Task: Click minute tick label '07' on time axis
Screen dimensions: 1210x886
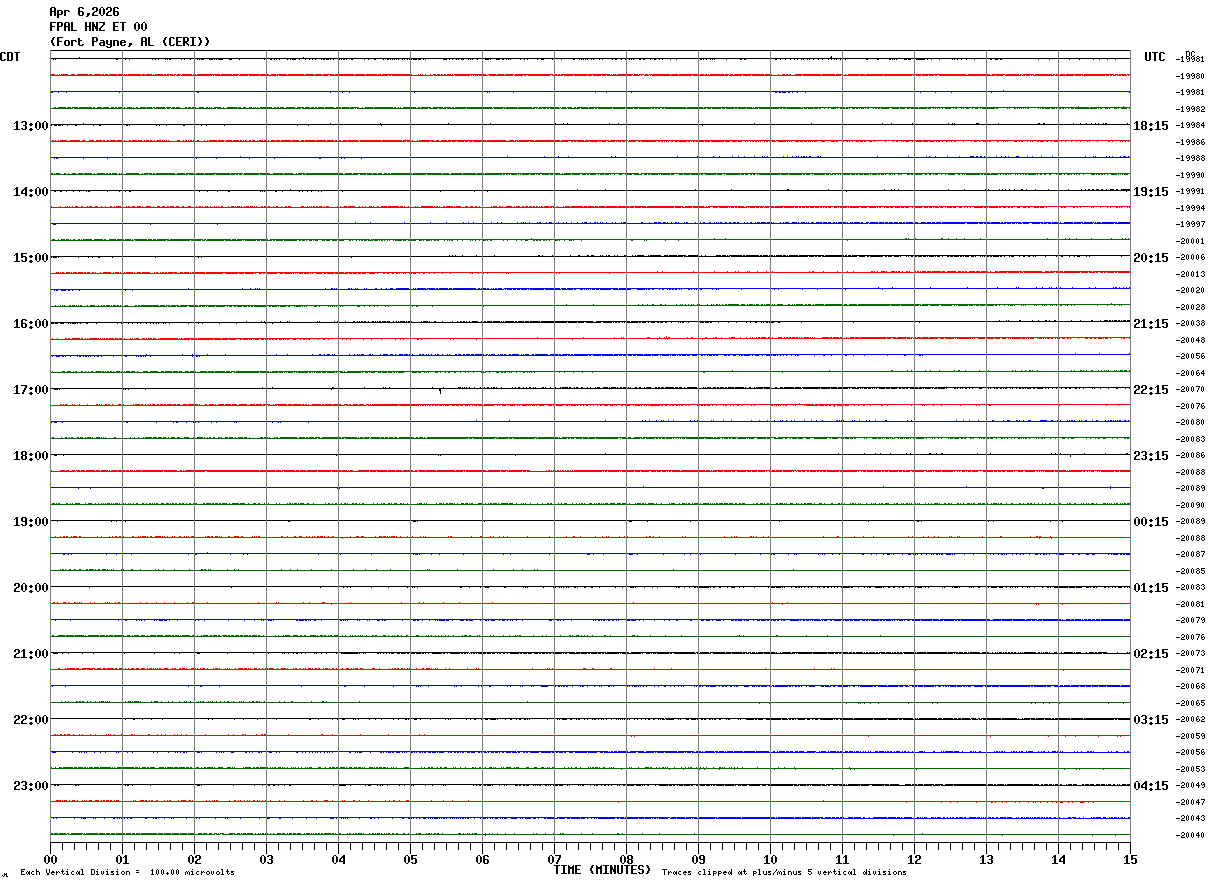Action: 555,859
